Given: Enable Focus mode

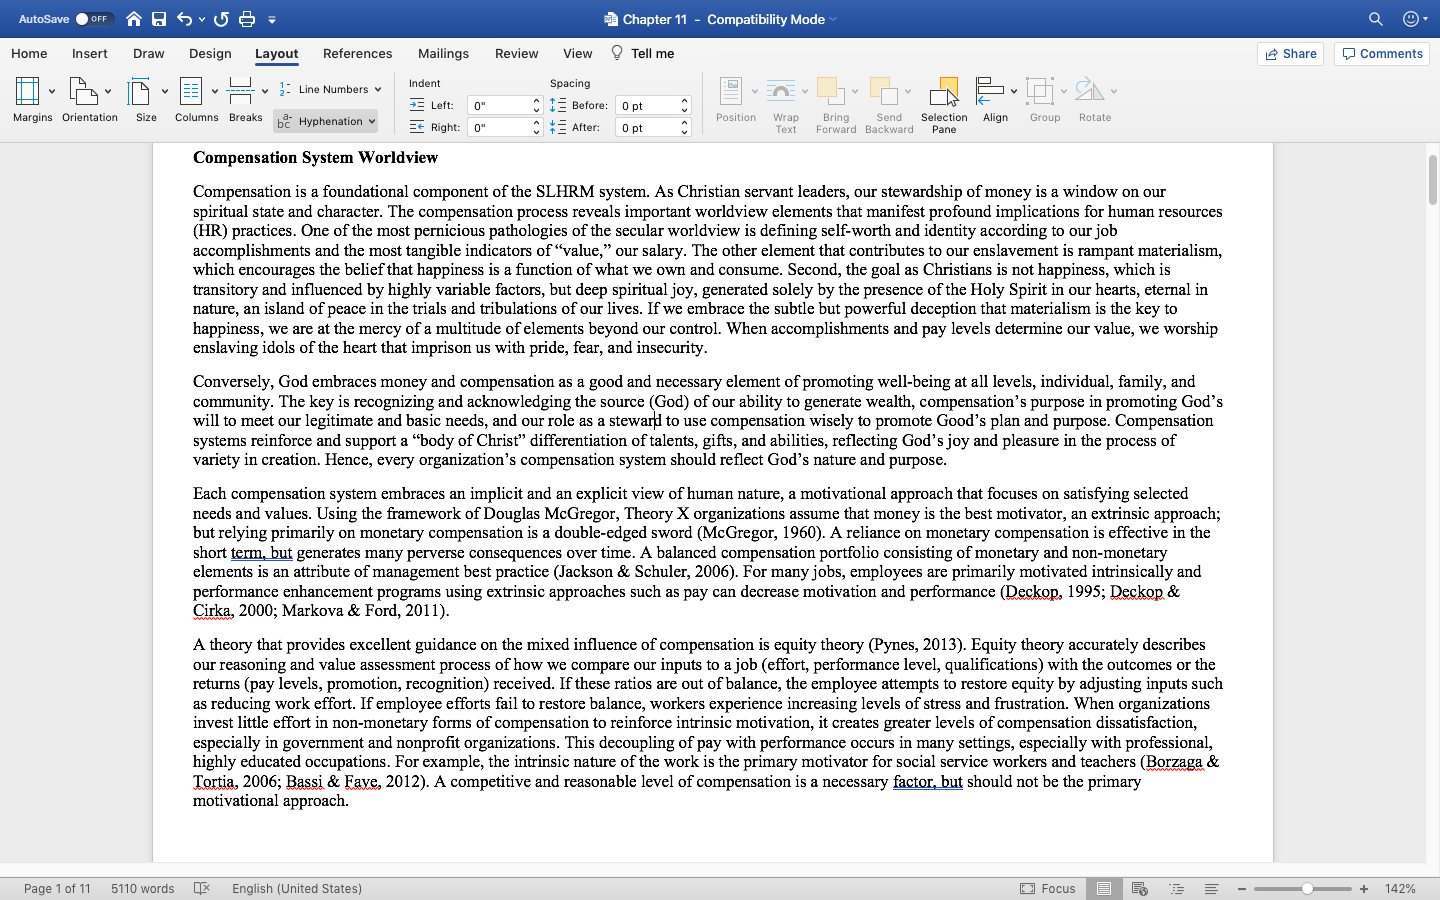Looking at the screenshot, I should tap(1047, 888).
